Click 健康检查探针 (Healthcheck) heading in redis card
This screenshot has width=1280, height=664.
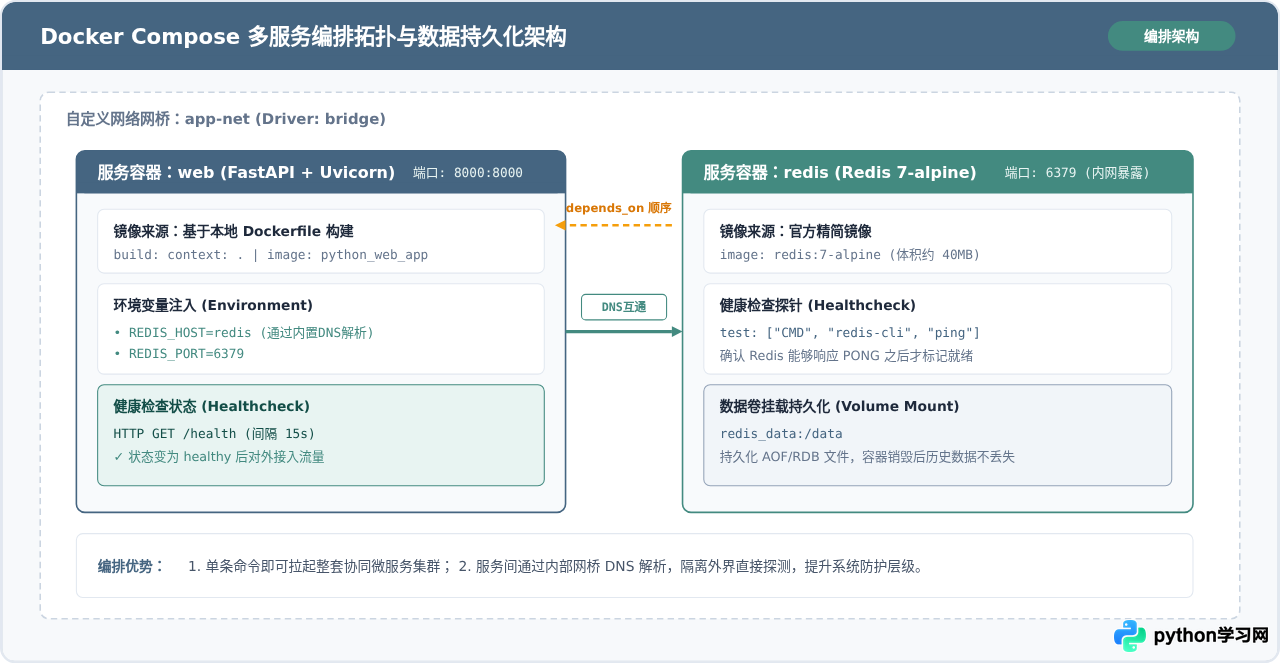click(817, 305)
